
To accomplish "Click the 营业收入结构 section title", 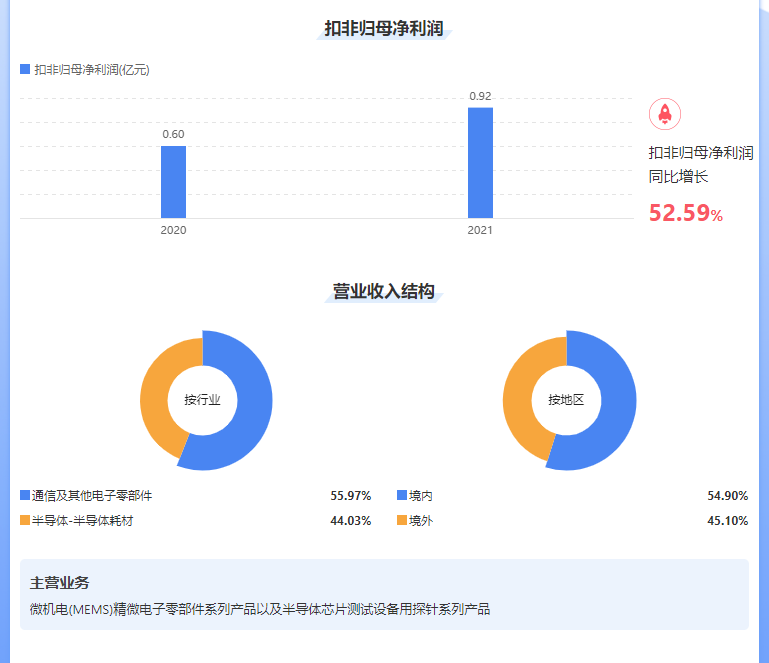I will 384,292.
